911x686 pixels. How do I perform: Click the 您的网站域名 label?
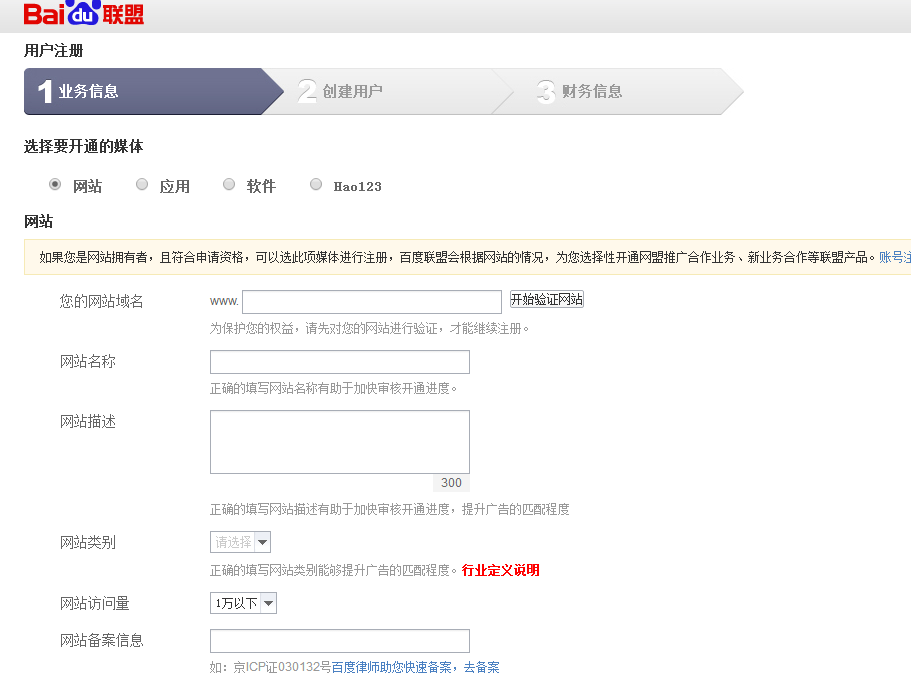click(x=101, y=301)
